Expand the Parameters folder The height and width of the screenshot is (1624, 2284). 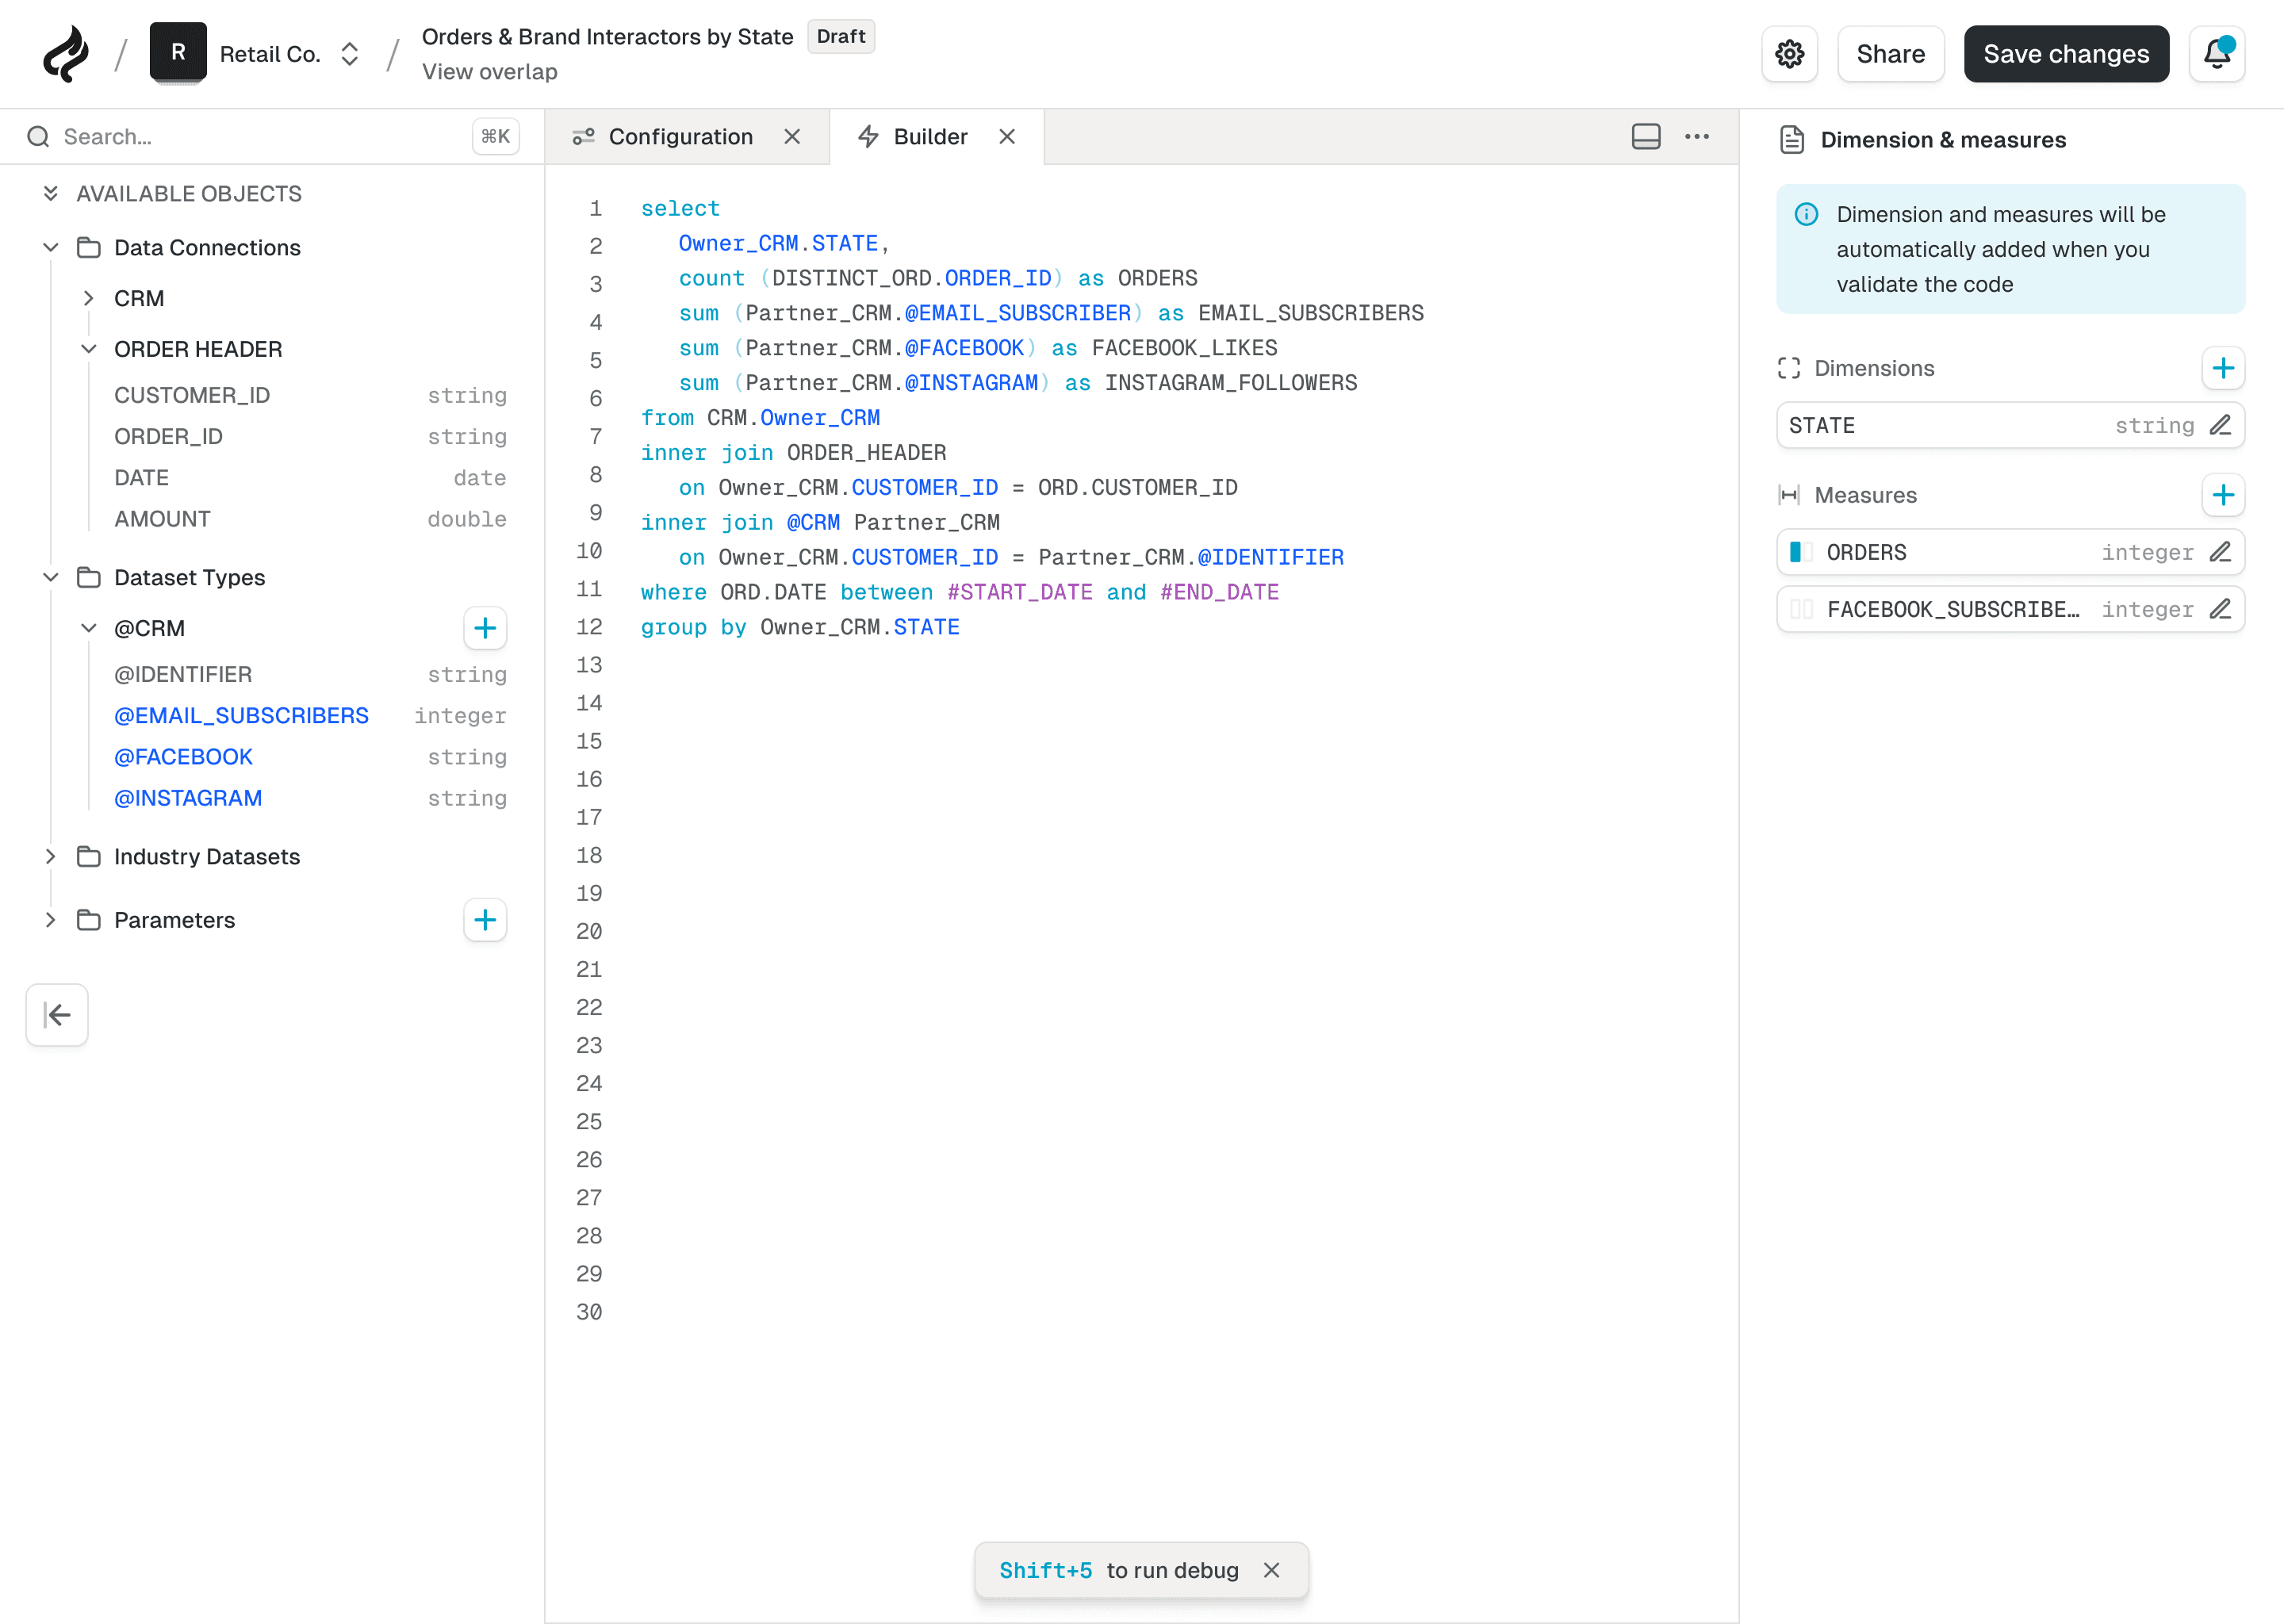tap(50, 920)
